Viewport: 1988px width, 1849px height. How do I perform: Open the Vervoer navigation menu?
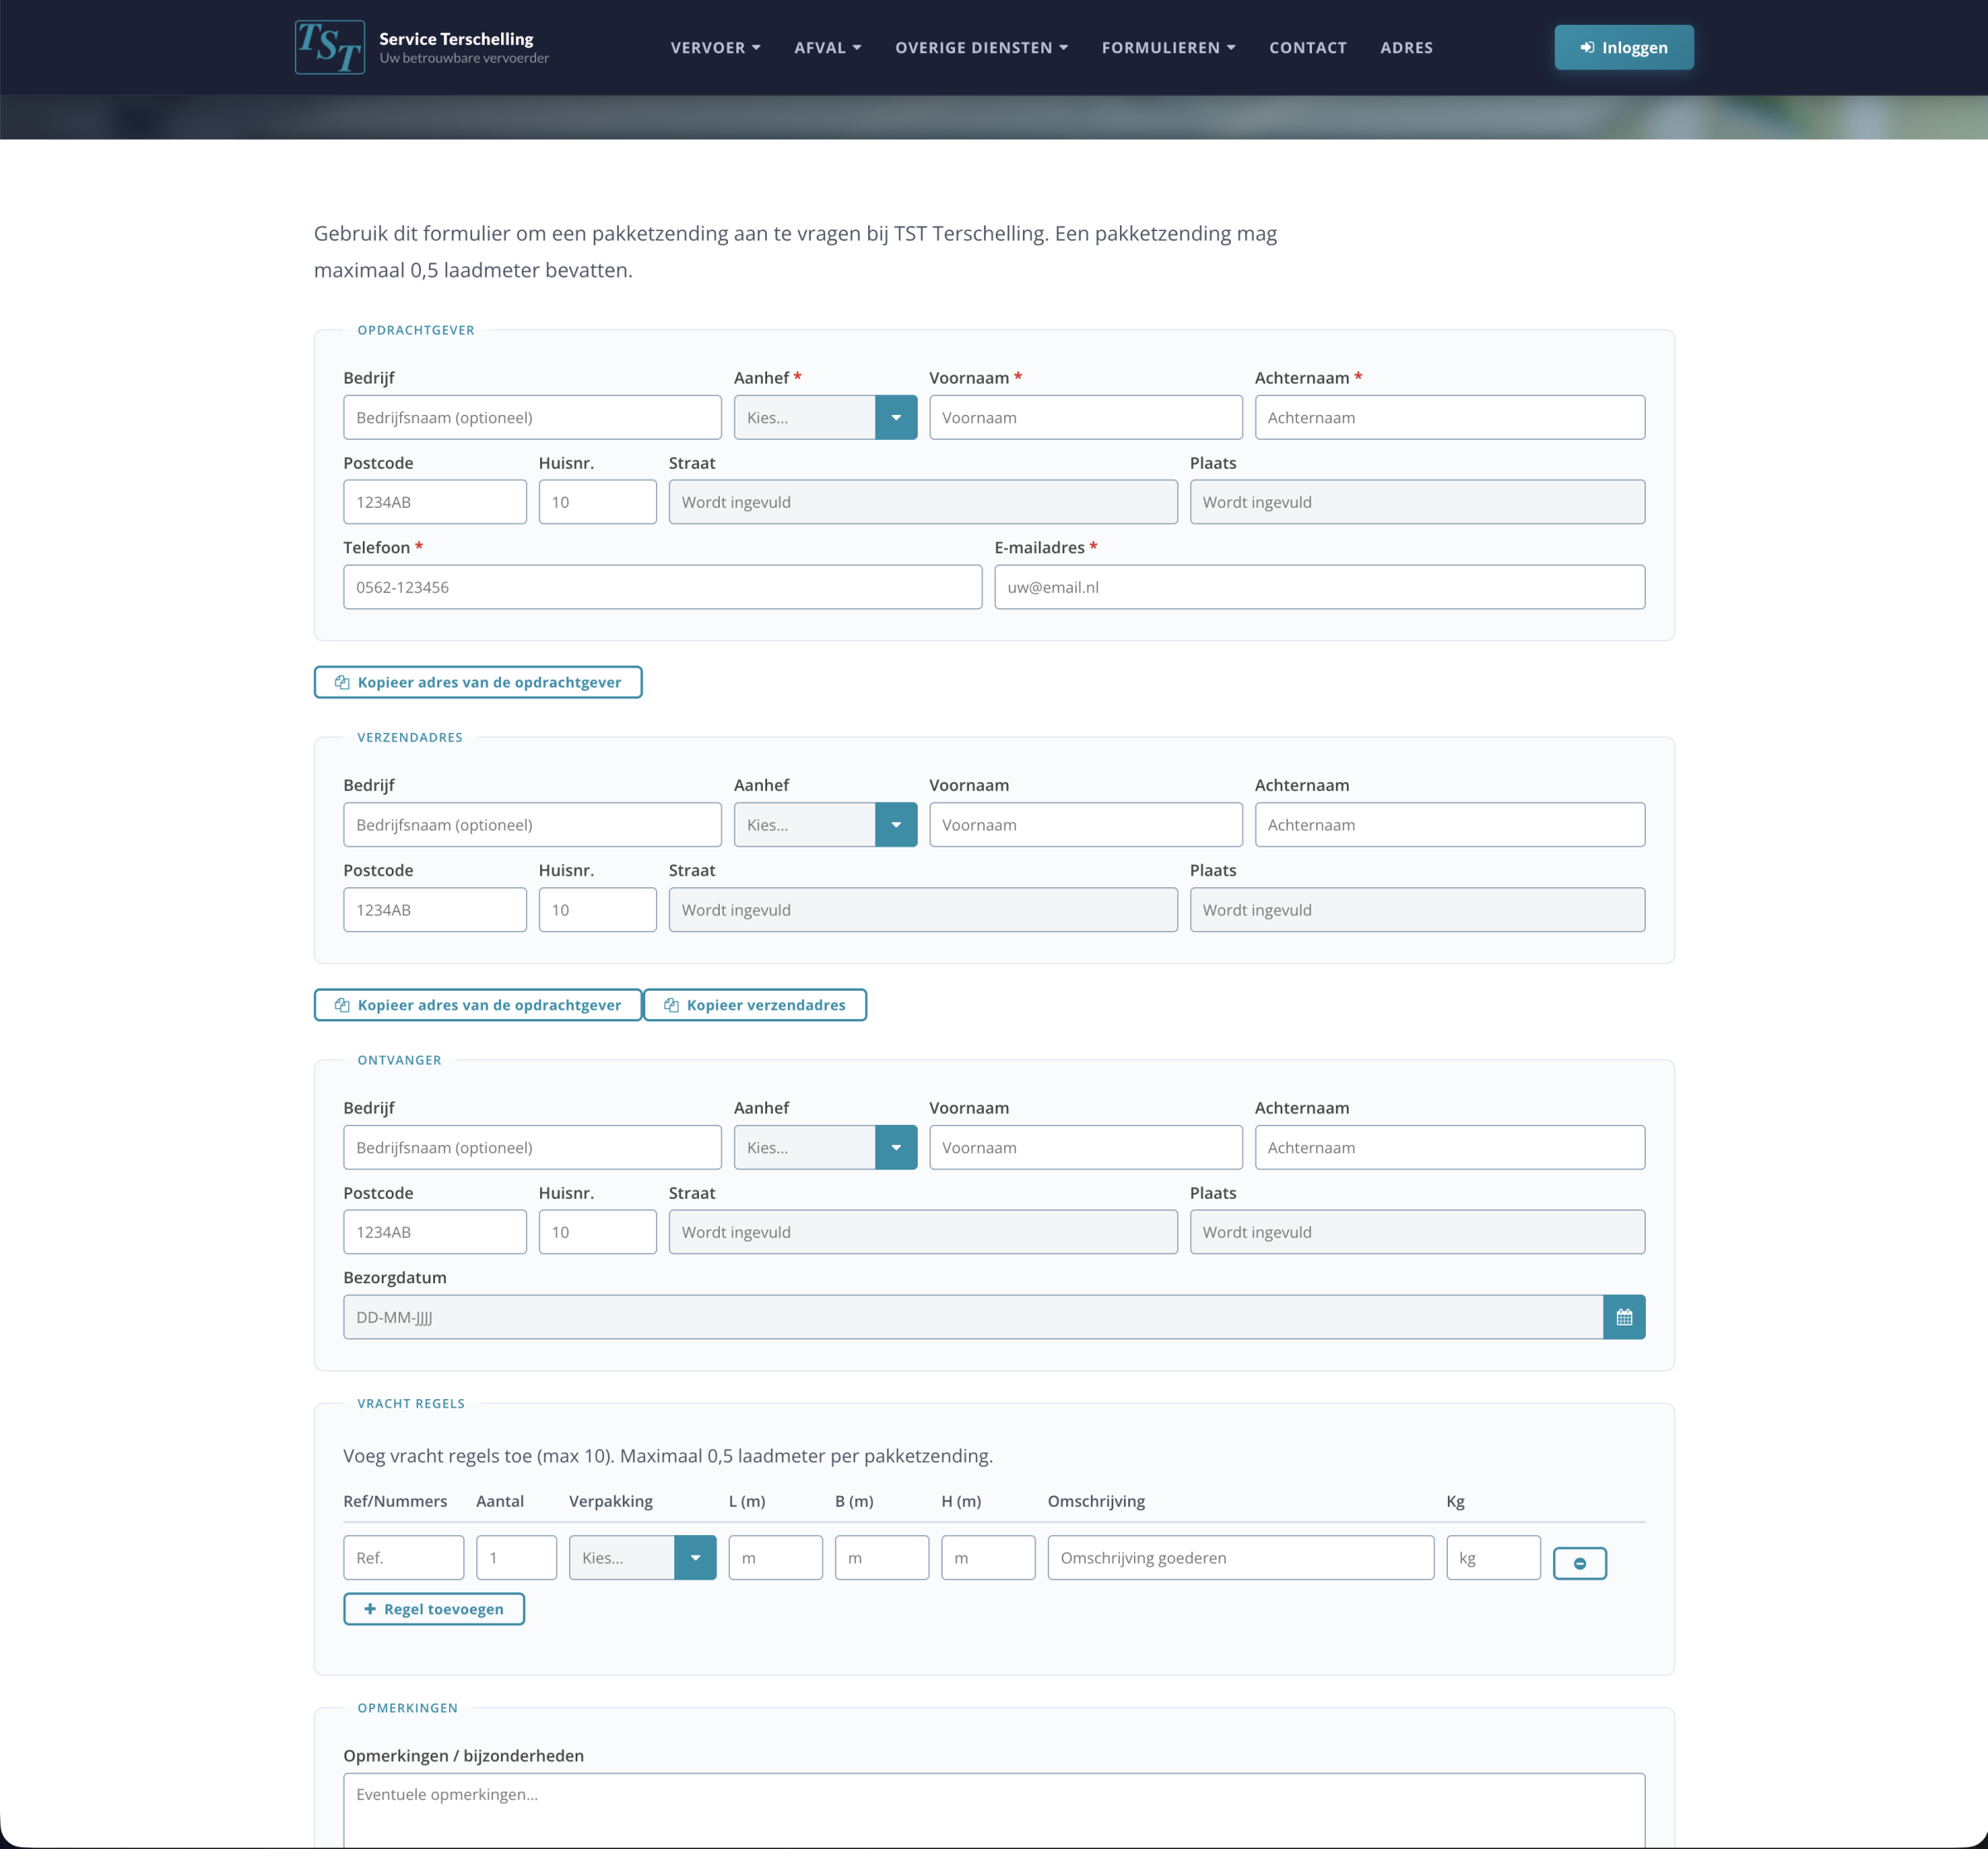pos(715,47)
